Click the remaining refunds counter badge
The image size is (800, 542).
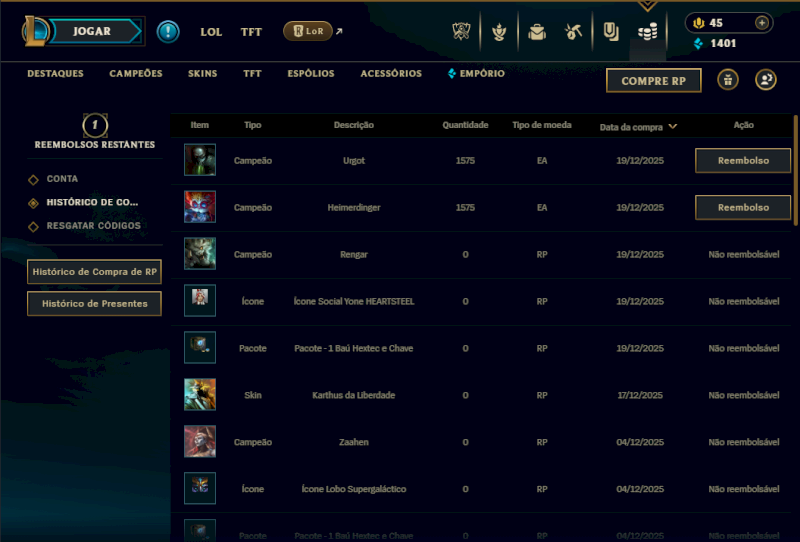point(95,126)
